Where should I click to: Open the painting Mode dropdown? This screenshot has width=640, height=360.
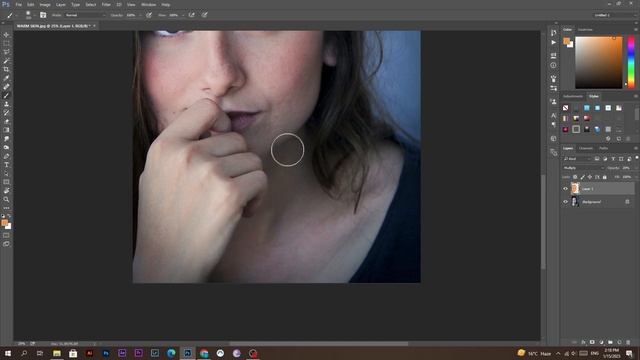(x=85, y=15)
